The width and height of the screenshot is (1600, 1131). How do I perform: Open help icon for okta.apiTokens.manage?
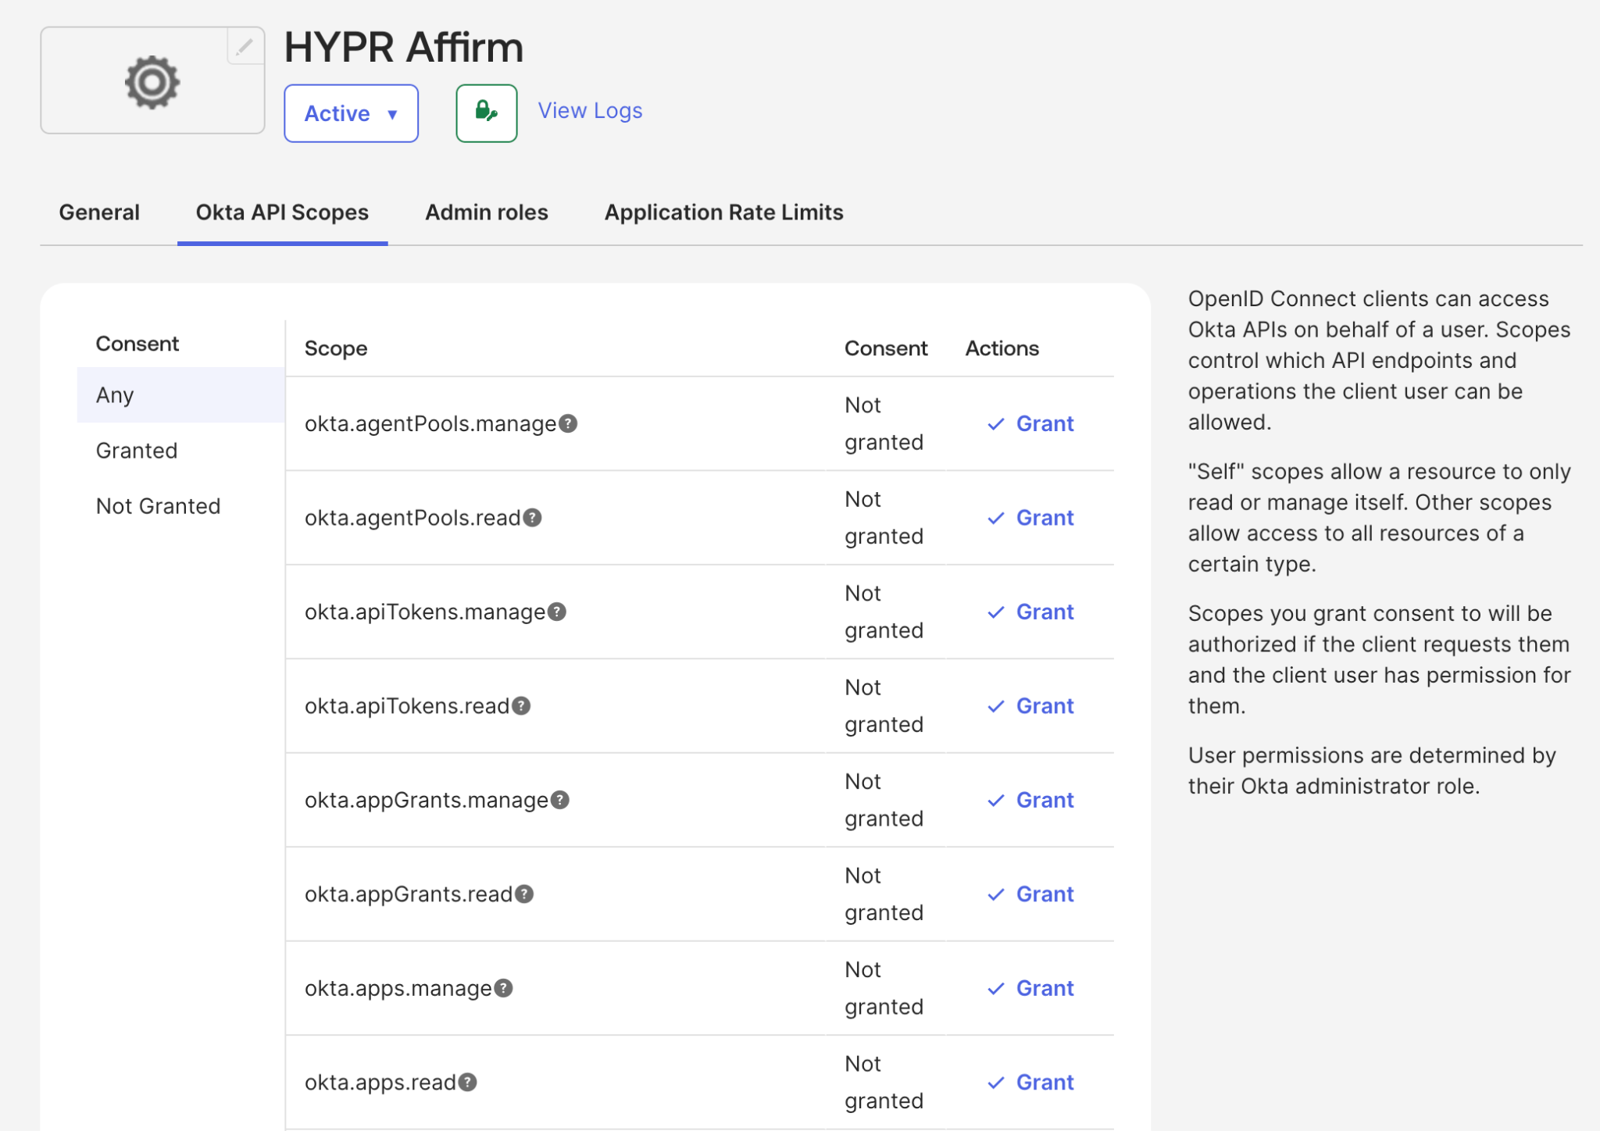tap(557, 612)
